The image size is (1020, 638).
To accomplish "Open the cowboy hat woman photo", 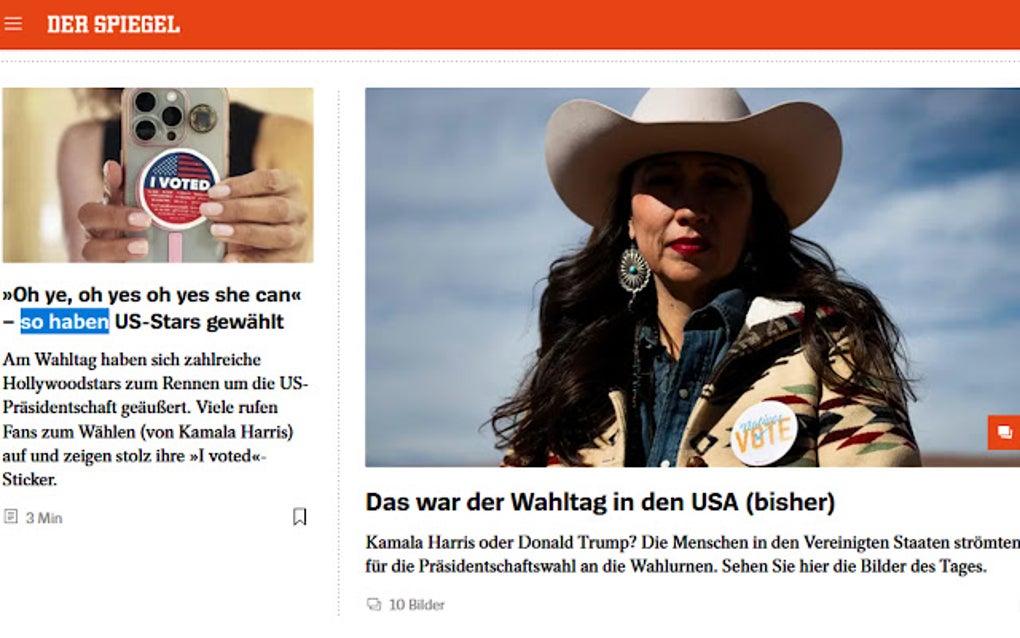I will 692,278.
